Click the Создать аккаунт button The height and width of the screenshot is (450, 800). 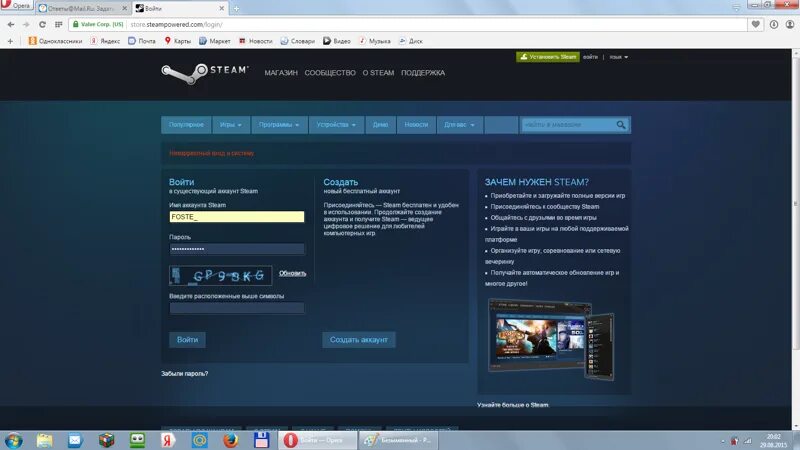tap(359, 340)
